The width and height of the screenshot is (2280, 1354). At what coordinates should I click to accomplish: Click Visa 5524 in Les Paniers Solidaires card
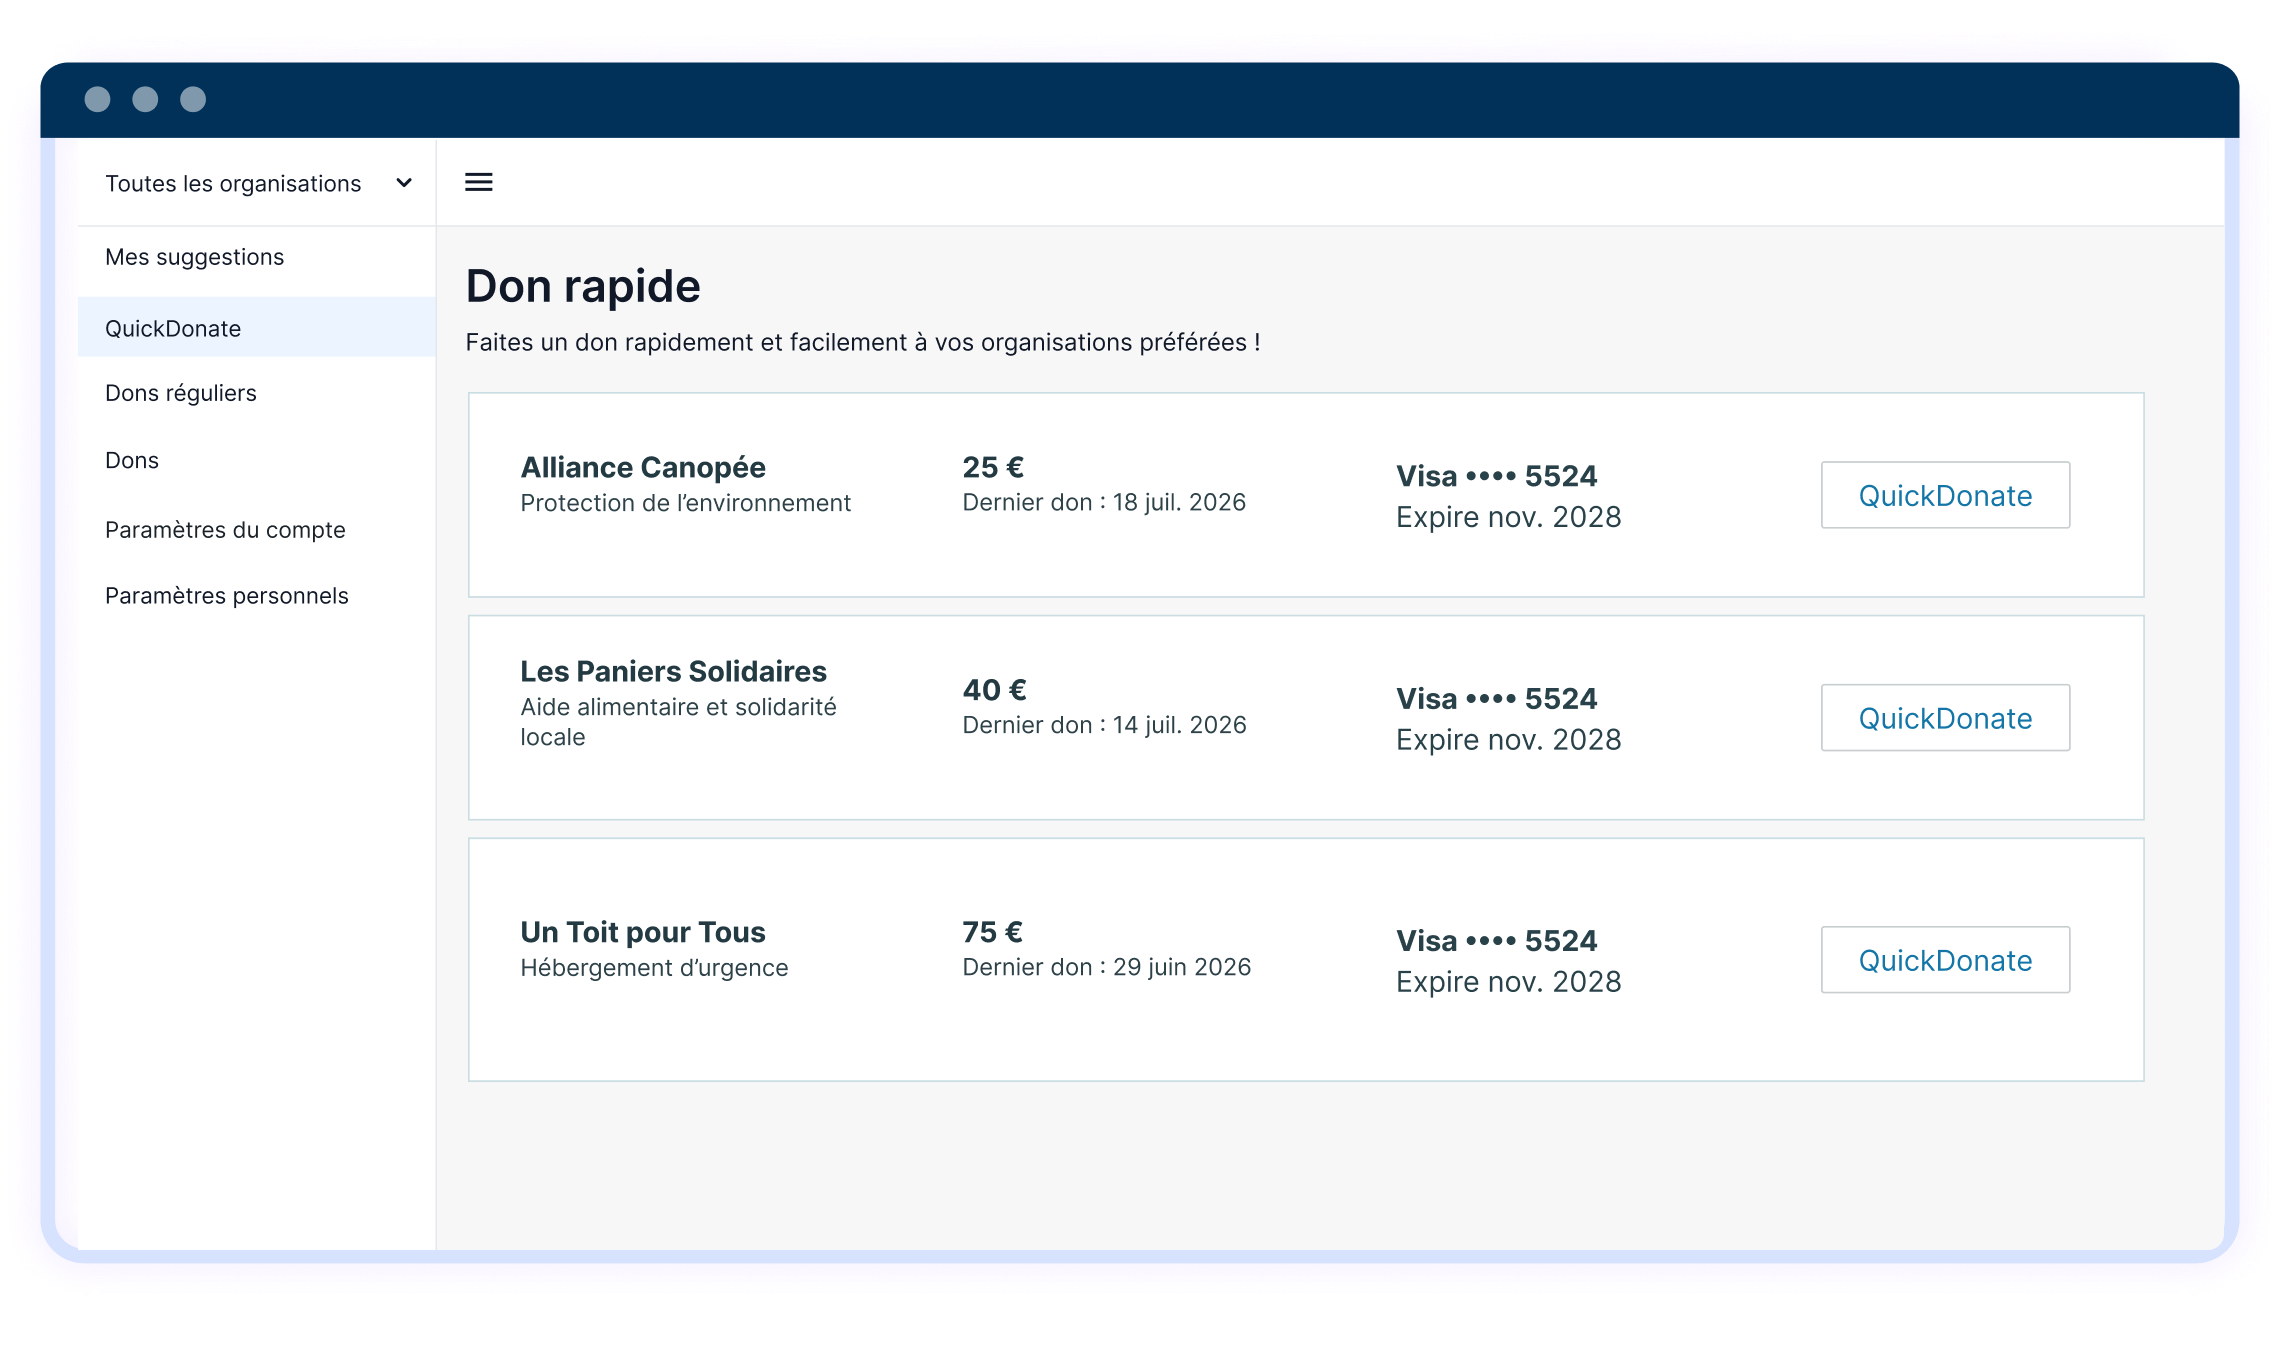tap(1496, 699)
